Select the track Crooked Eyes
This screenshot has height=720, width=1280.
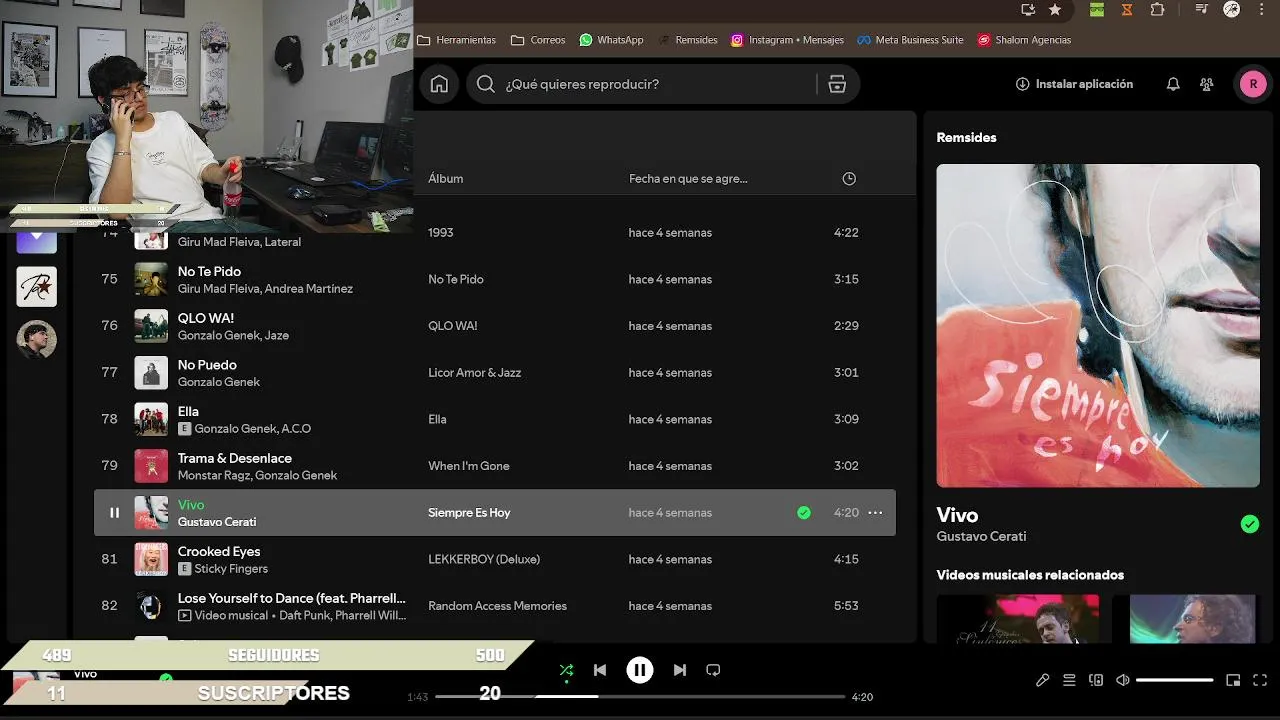(219, 551)
